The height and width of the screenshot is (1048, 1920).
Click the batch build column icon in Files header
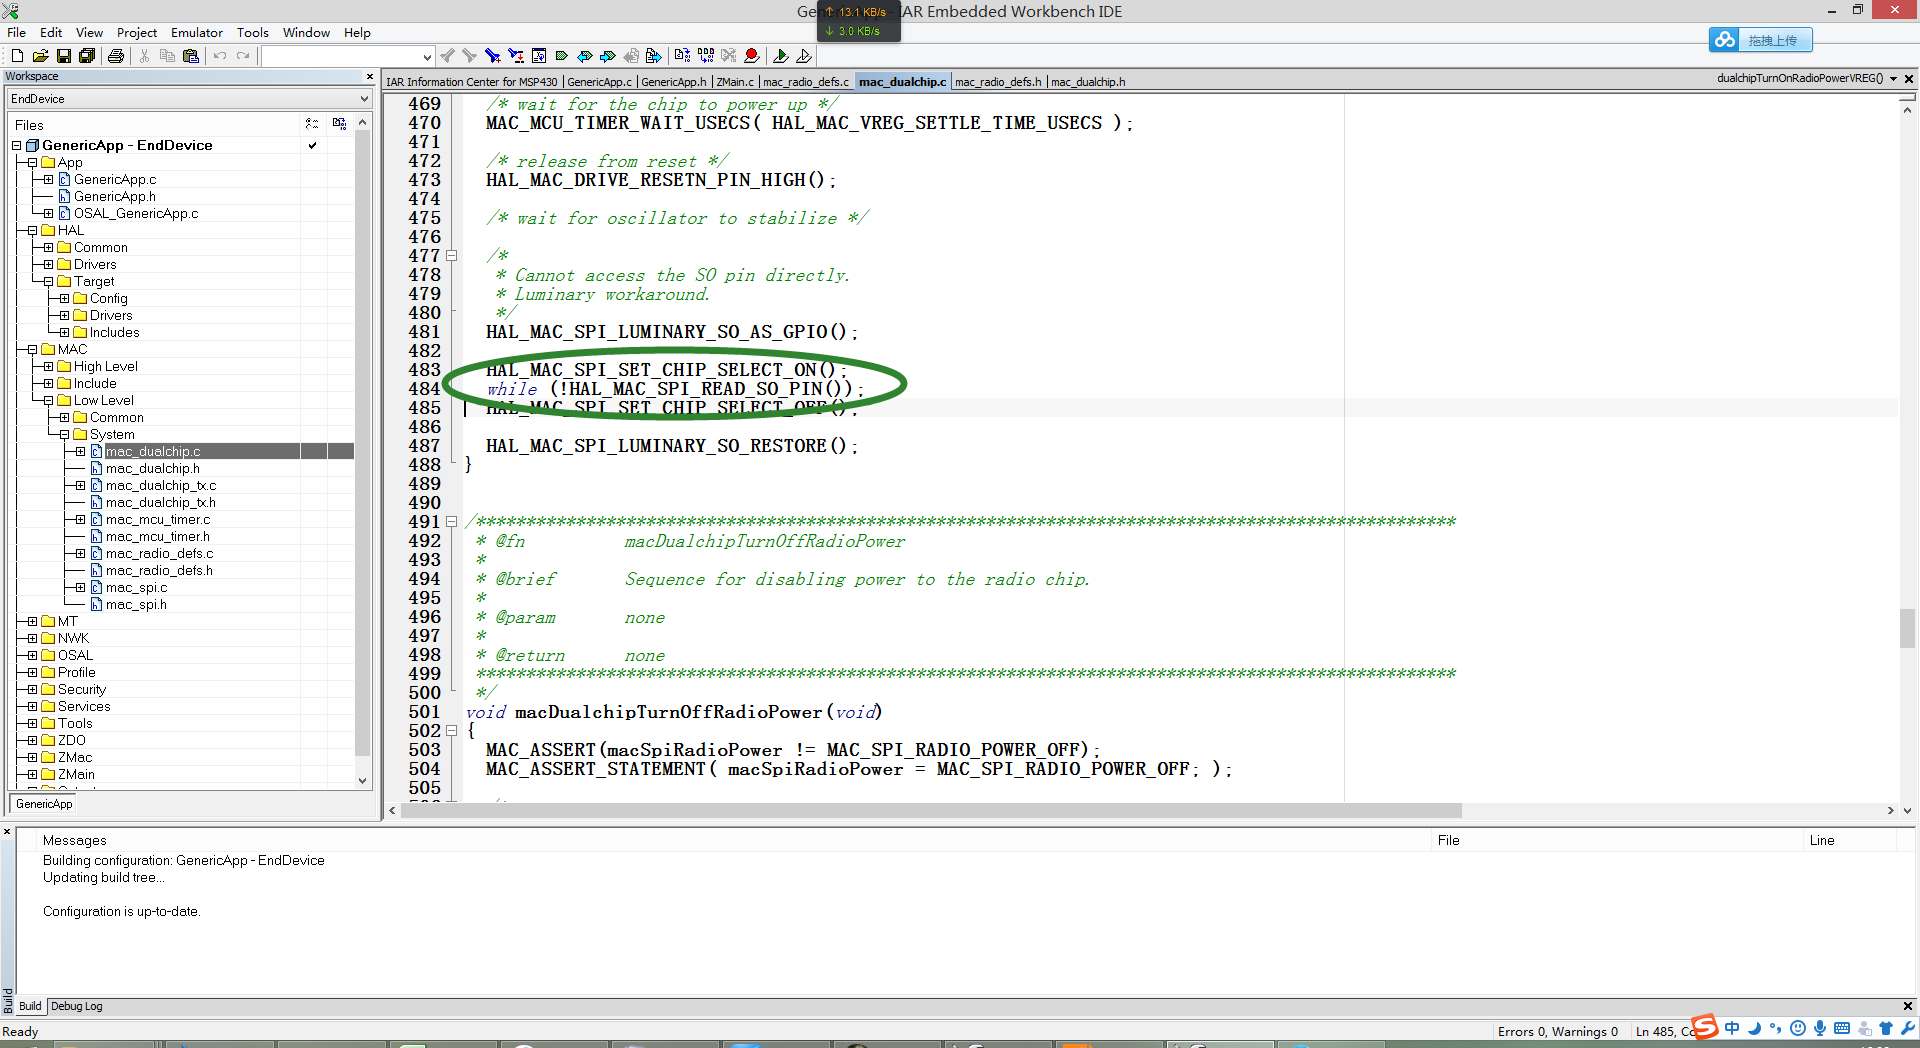click(312, 124)
